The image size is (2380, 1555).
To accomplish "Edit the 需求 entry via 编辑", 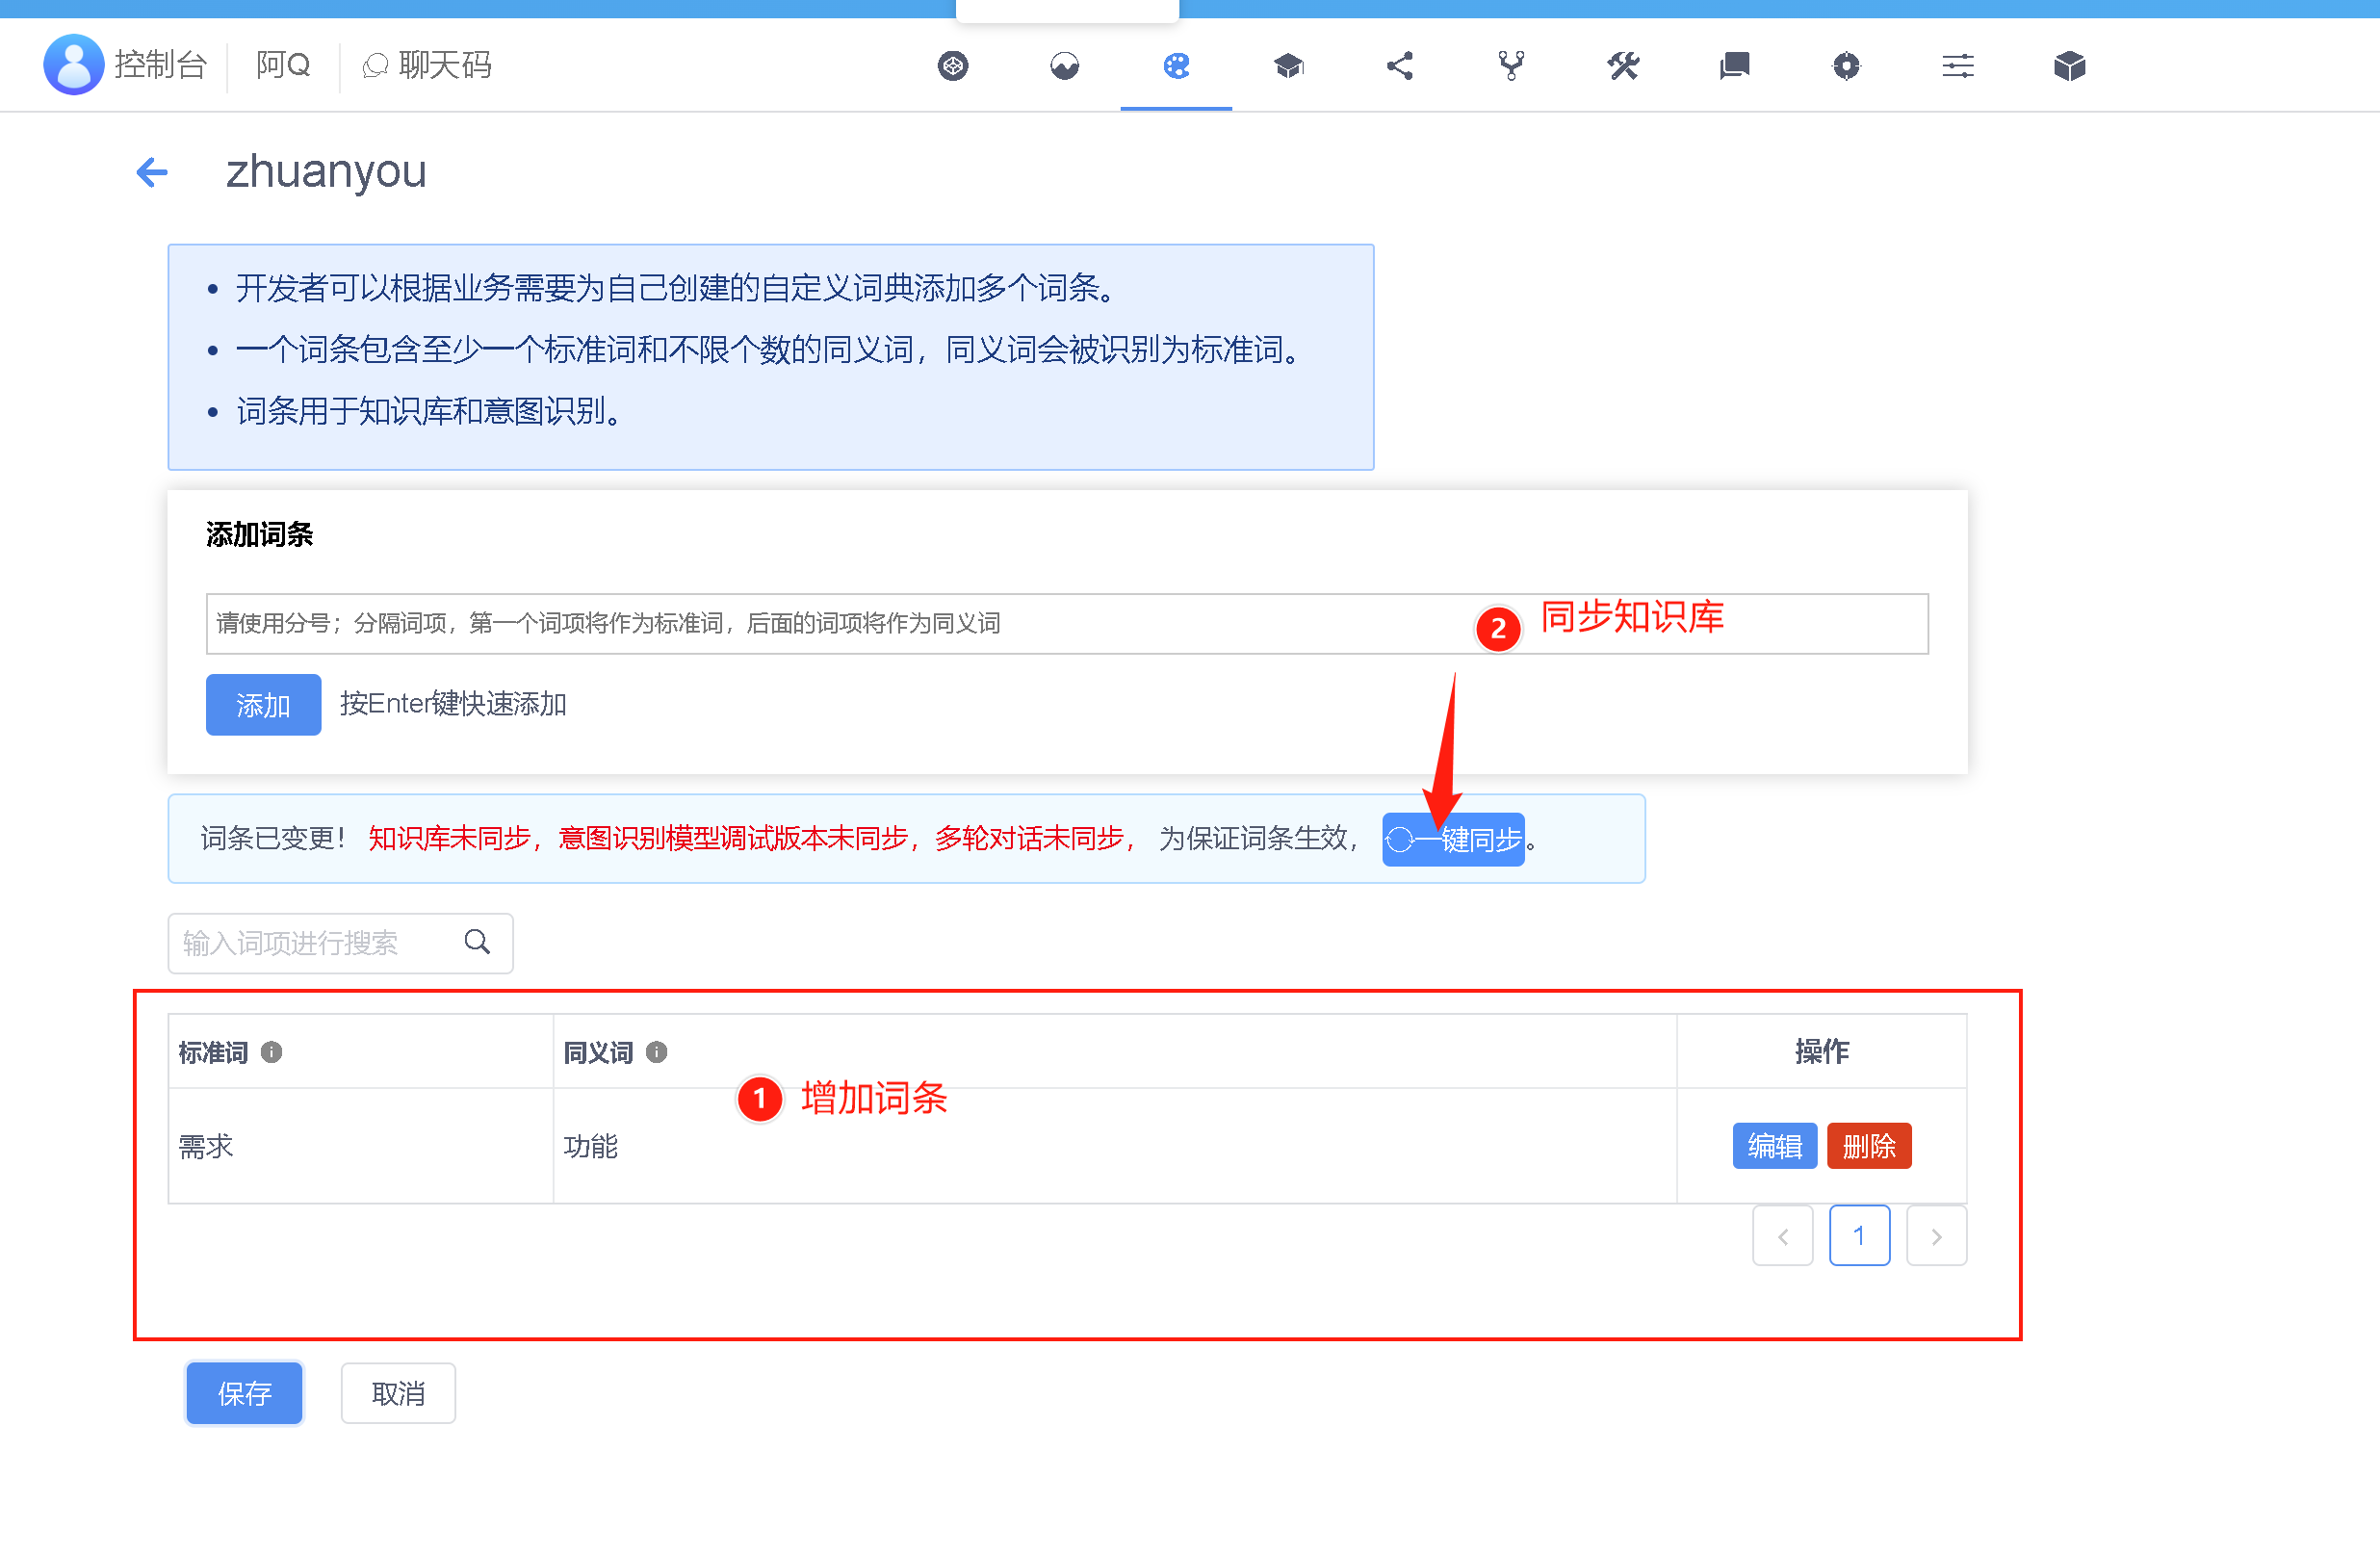I will pyautogui.click(x=1774, y=1146).
